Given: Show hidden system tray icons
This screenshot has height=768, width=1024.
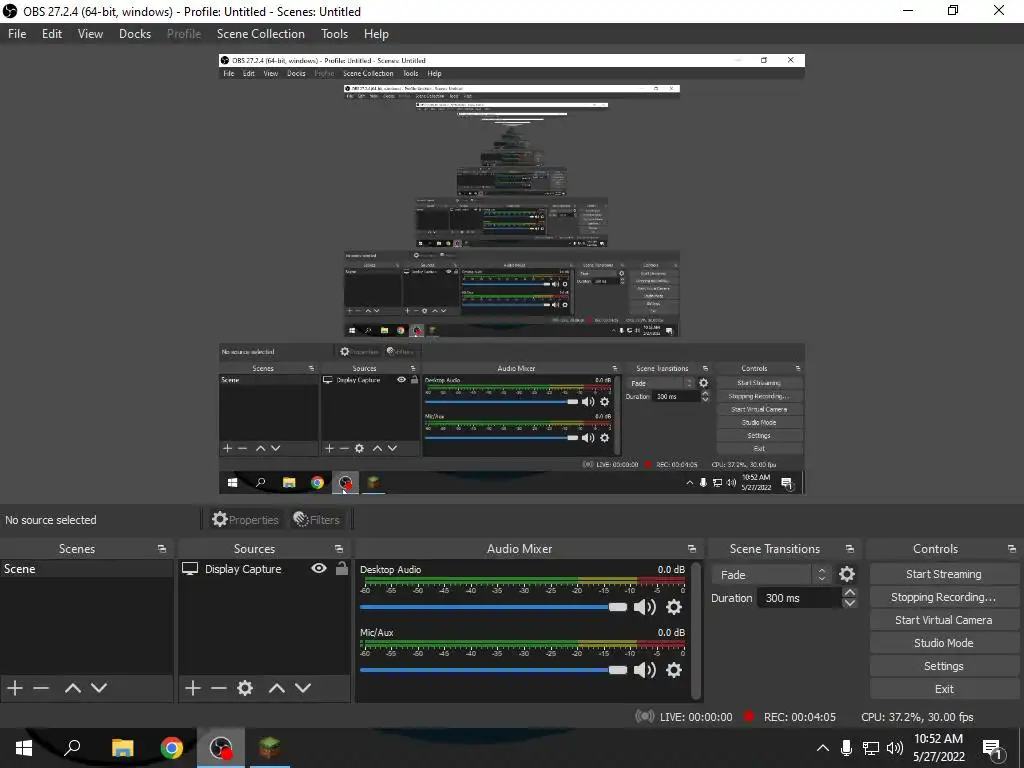Looking at the screenshot, I should [x=823, y=748].
